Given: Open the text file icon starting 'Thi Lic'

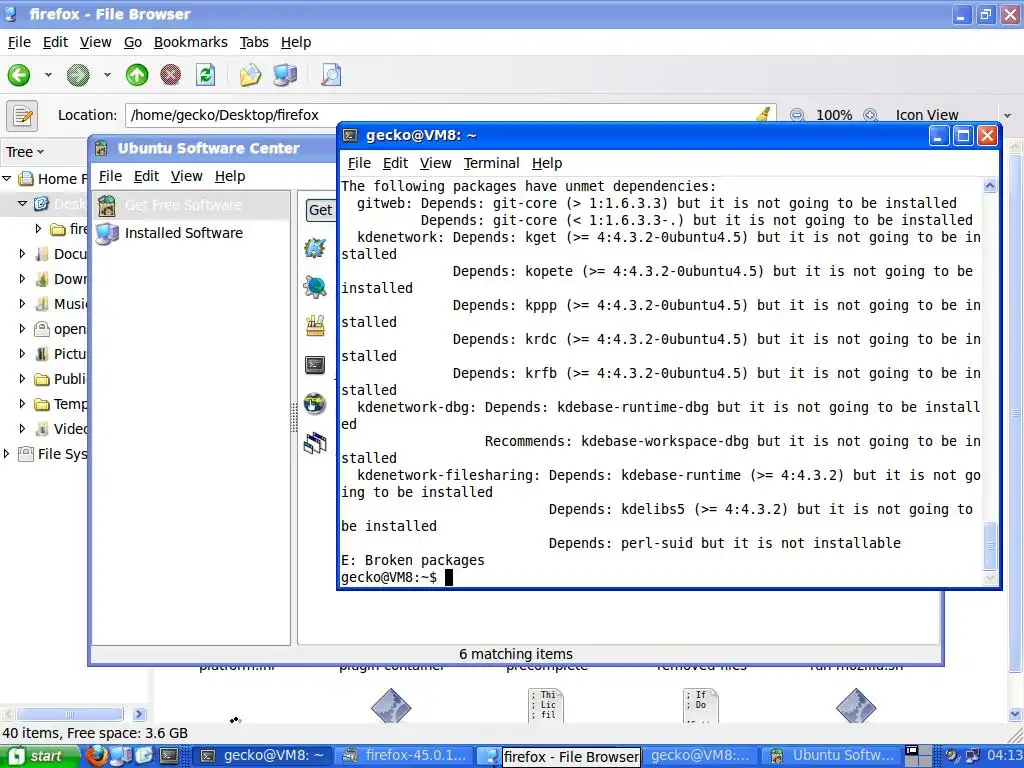Looking at the screenshot, I should pyautogui.click(x=545, y=705).
